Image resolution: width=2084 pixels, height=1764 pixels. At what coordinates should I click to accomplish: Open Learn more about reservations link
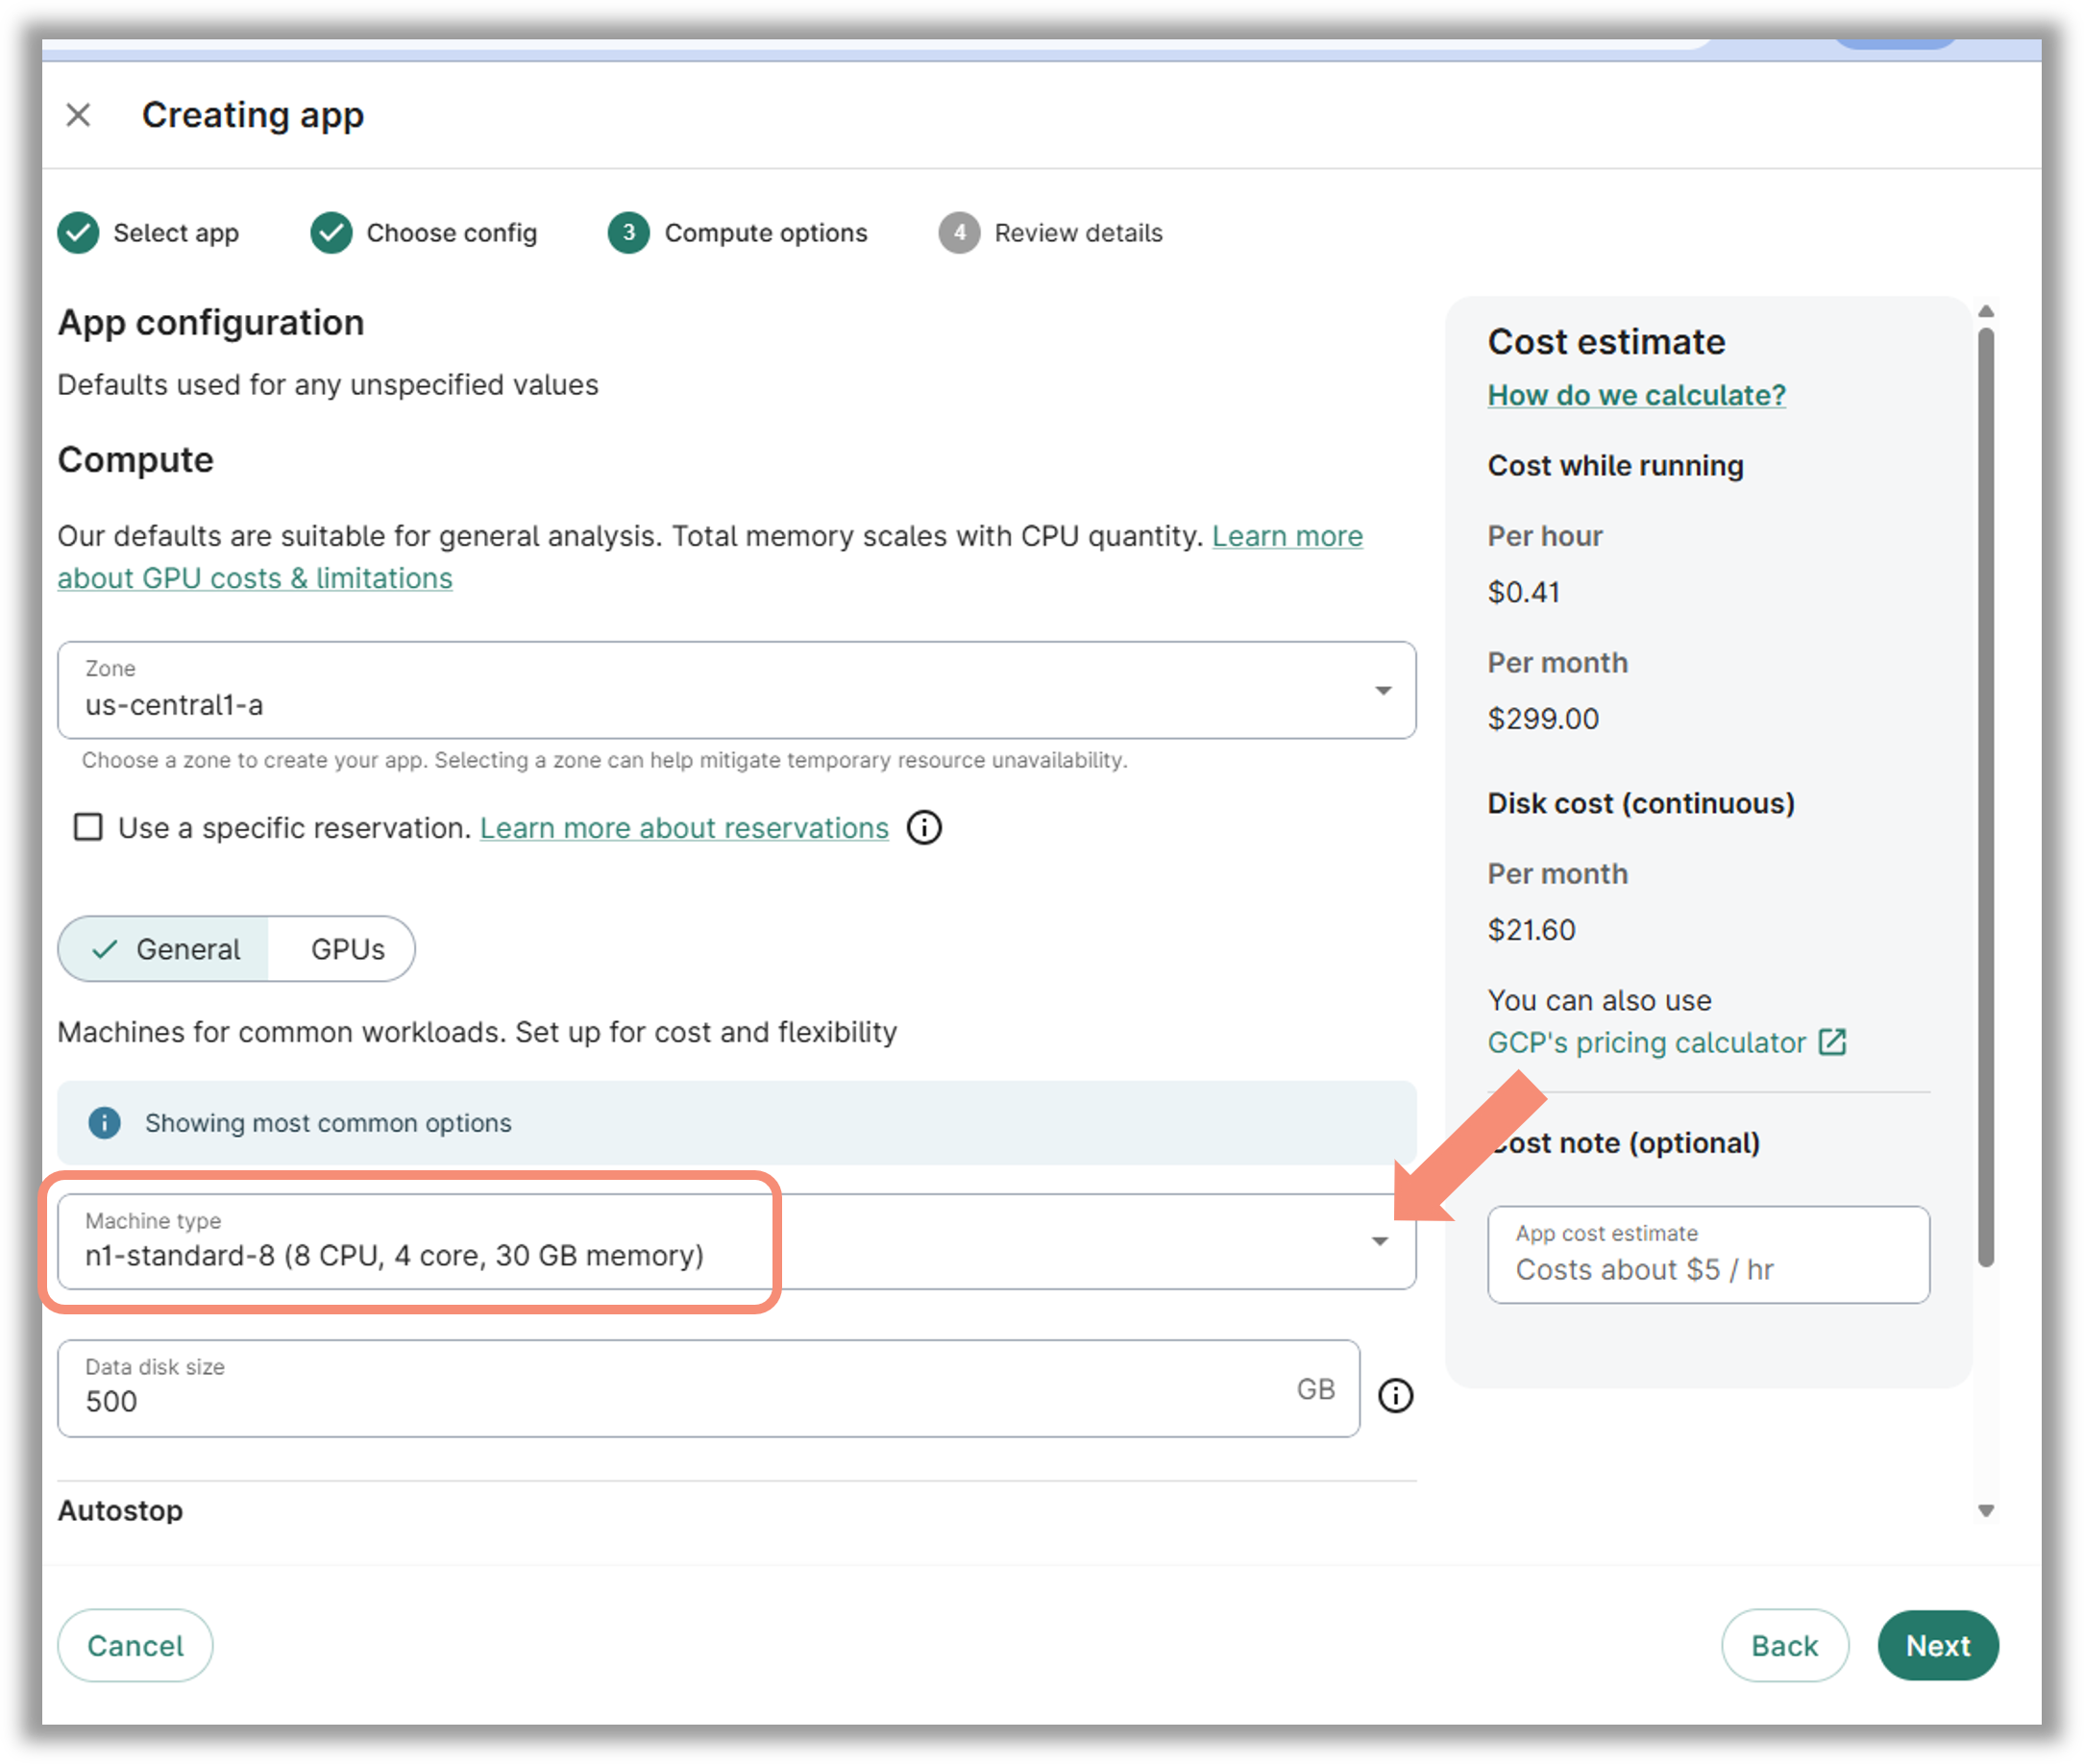point(684,828)
